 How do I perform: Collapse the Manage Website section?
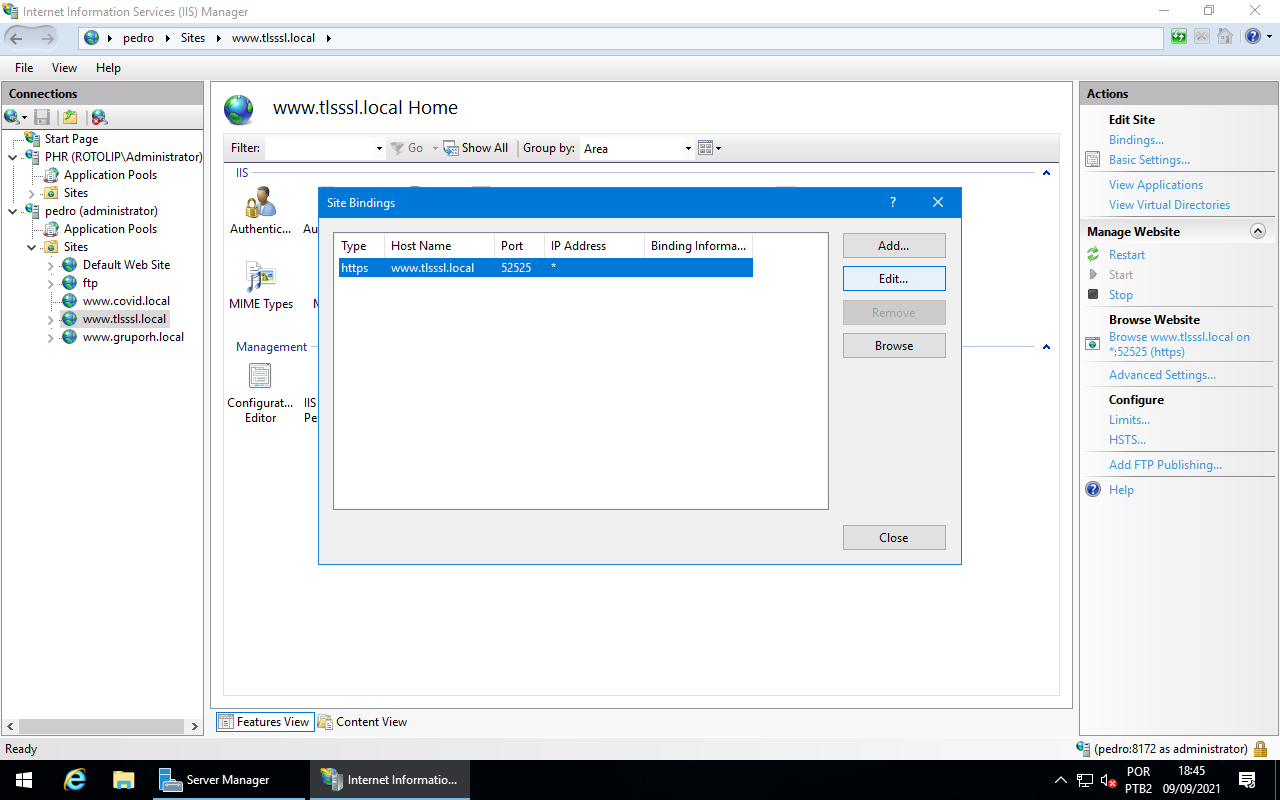click(1258, 231)
